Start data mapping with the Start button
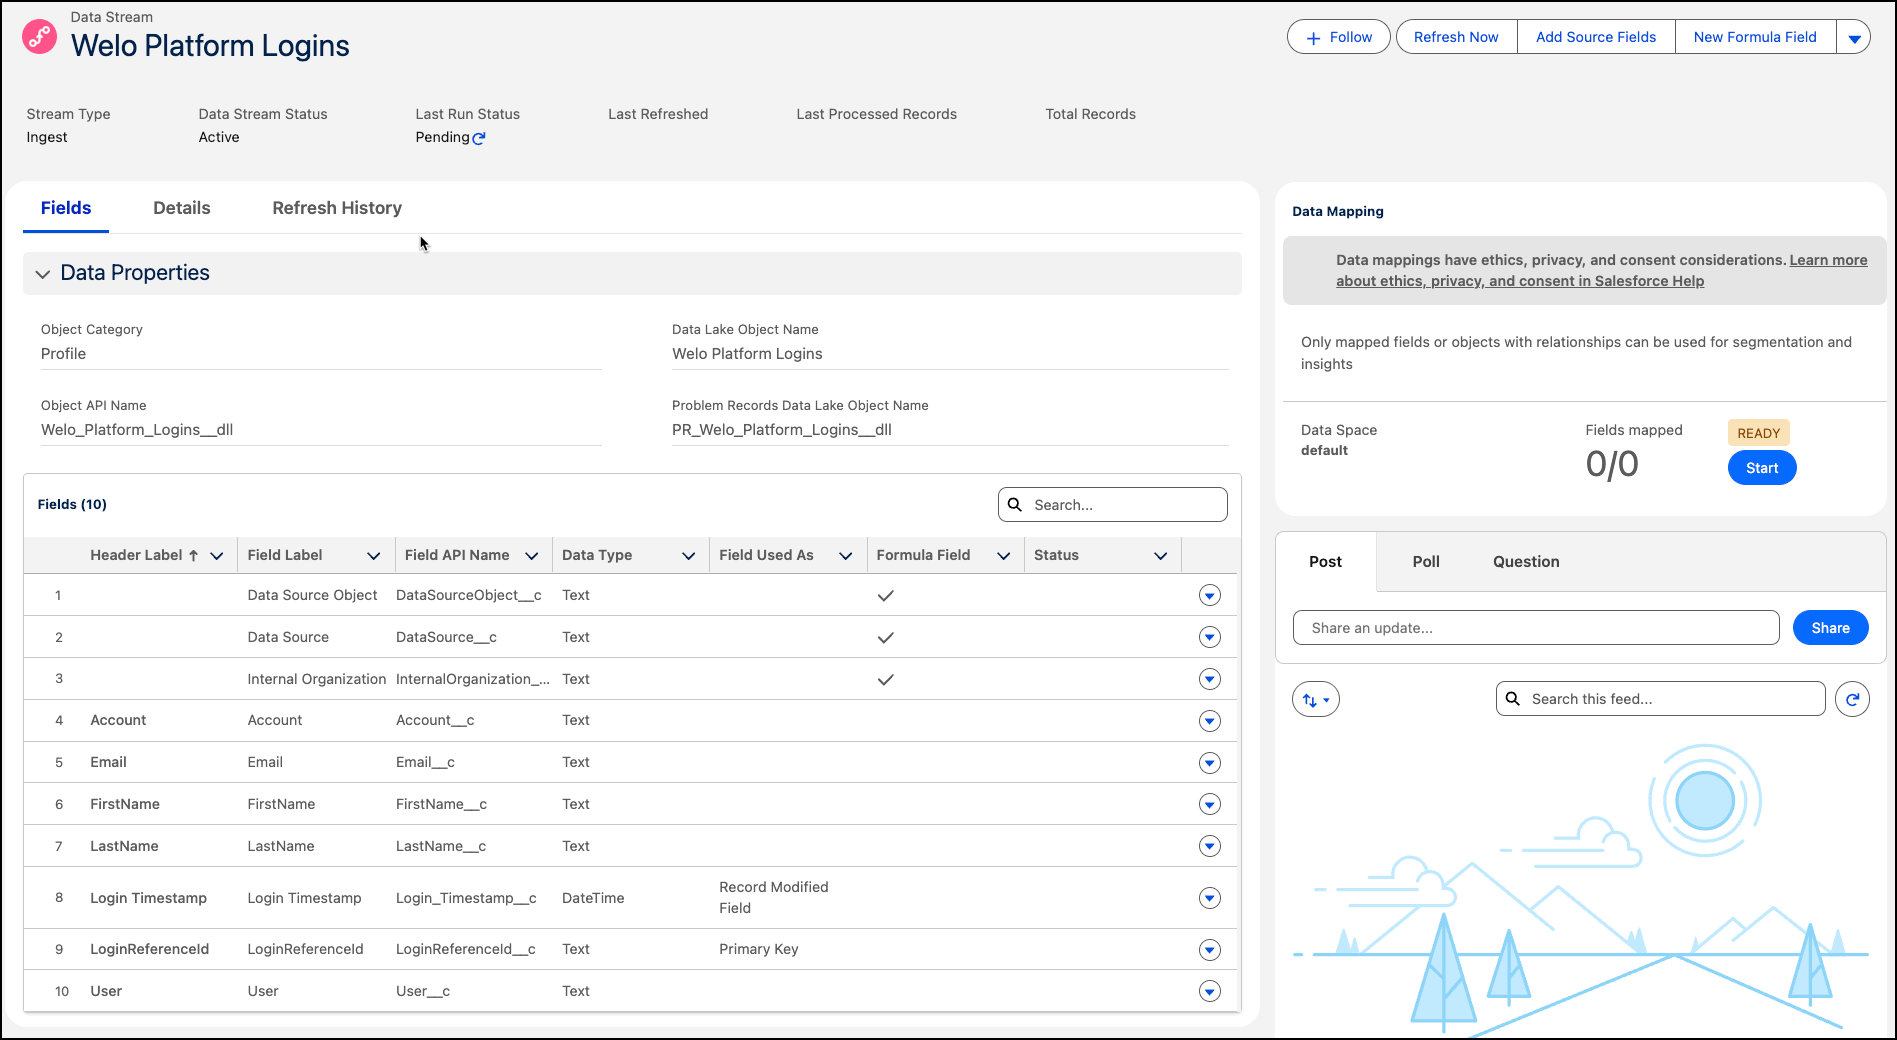Screen dimensions: 1897x1040 (x=1761, y=468)
